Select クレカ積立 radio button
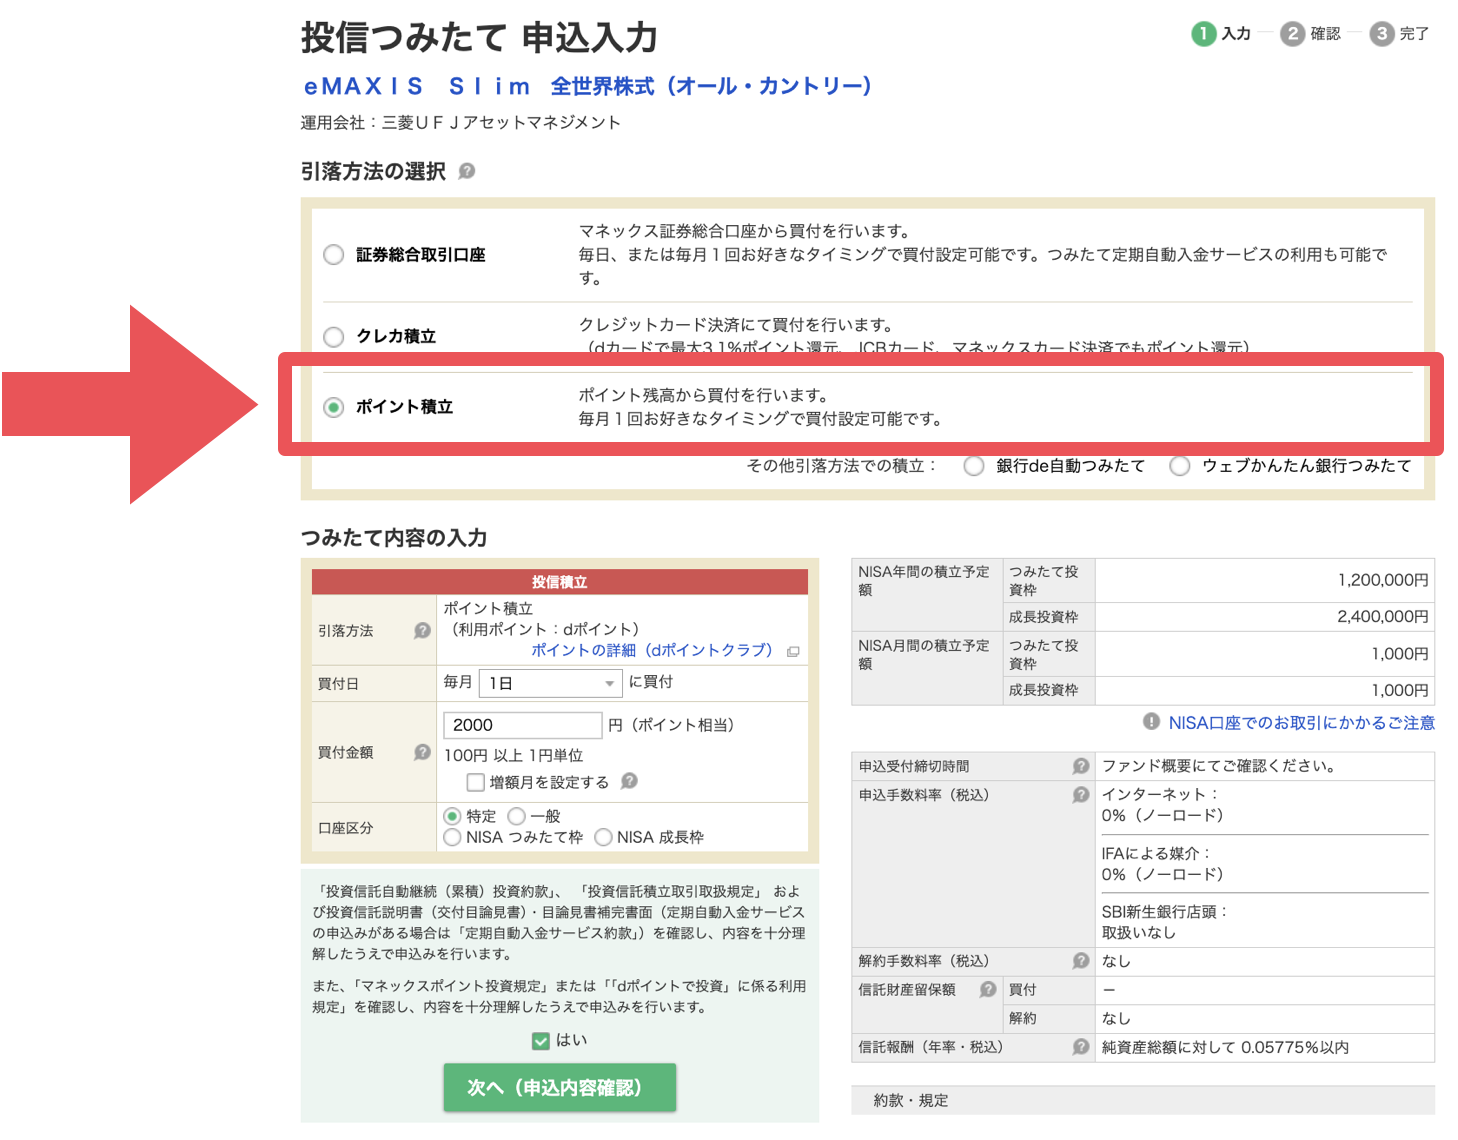Image resolution: width=1458 pixels, height=1140 pixels. [x=334, y=337]
